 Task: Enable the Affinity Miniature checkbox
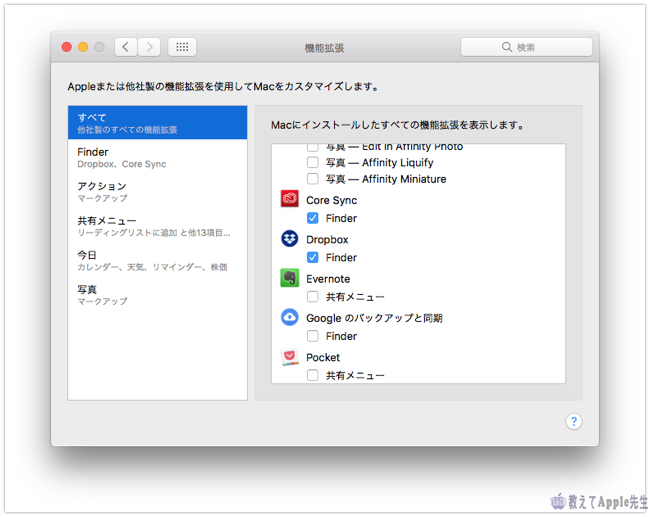click(313, 179)
